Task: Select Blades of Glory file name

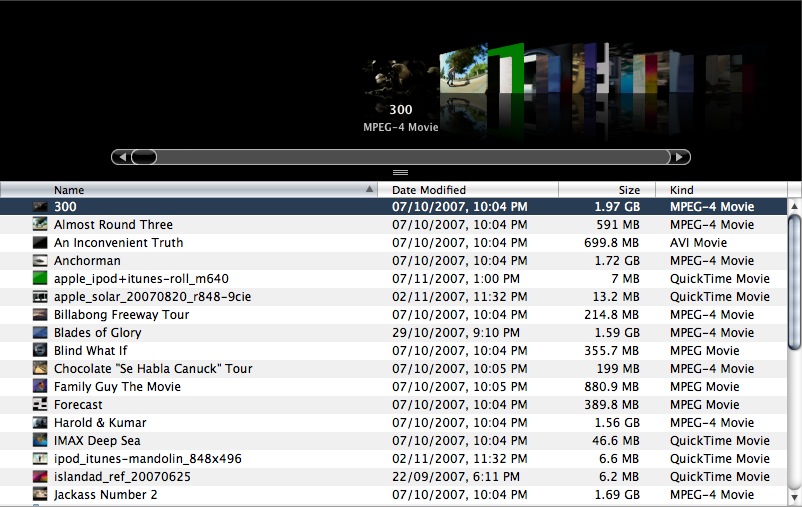Action: click(x=98, y=333)
